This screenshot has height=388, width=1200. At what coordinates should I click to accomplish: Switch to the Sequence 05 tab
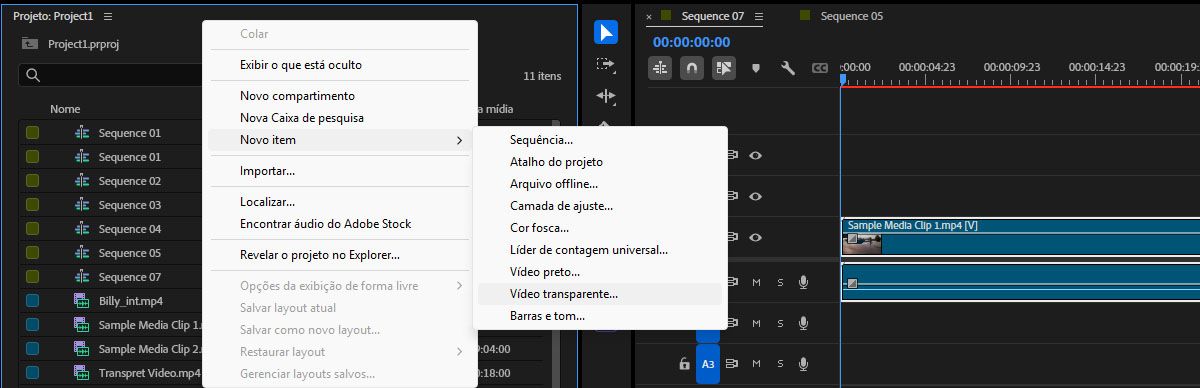(x=851, y=16)
